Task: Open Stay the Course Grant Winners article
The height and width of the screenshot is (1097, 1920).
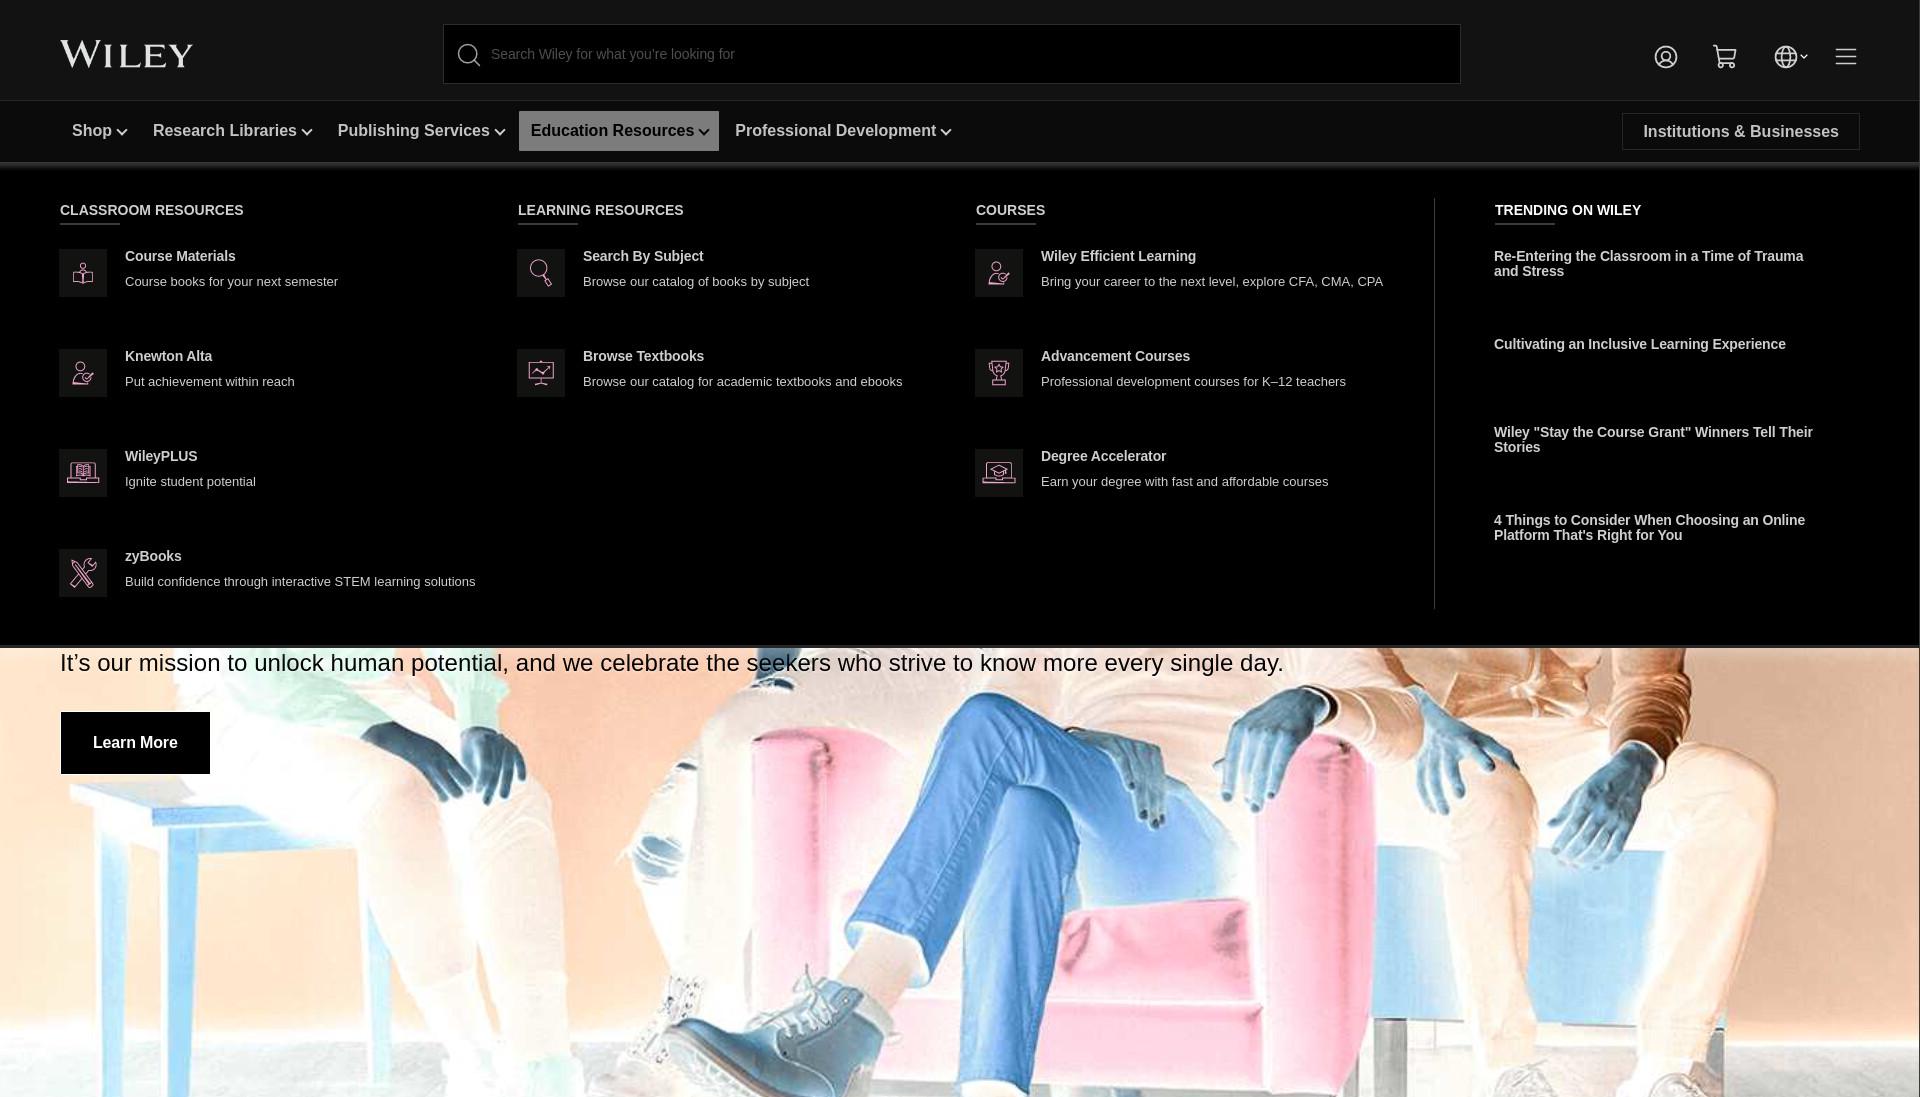Action: (x=1653, y=440)
